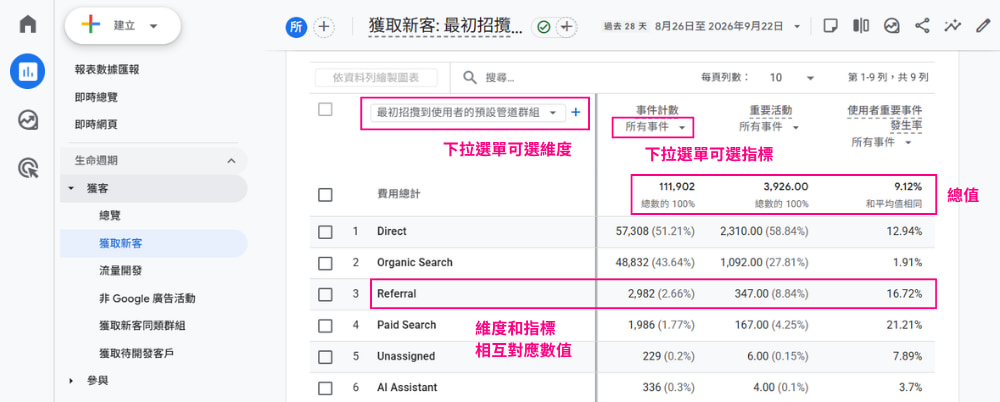Open the 最初招攬到使用者的預設管道群組 dimension dropdown
This screenshot has width=1000, height=402.
[x=467, y=112]
